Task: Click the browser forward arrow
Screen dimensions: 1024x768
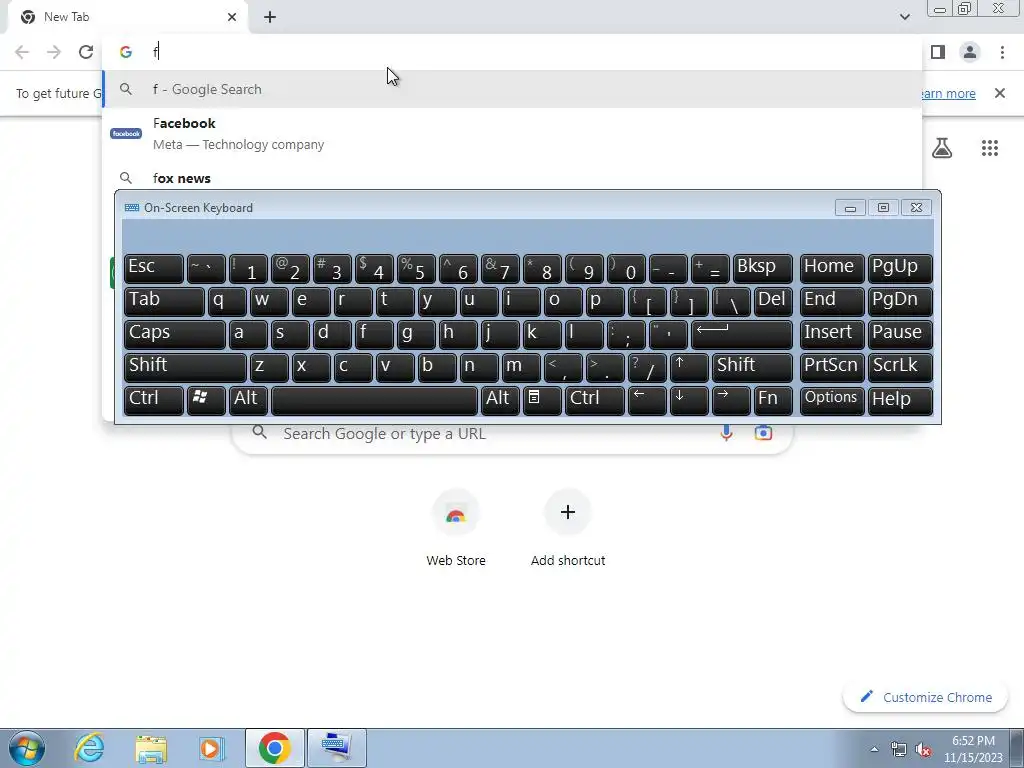Action: pyautogui.click(x=54, y=52)
